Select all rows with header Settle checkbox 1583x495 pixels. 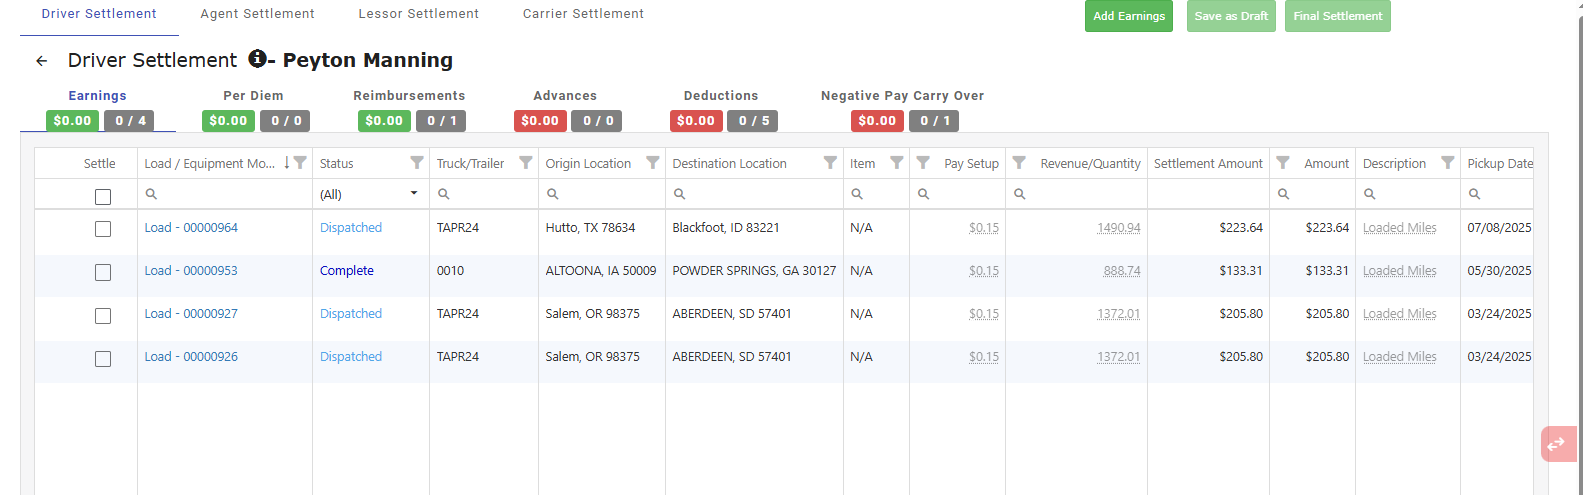point(103,197)
